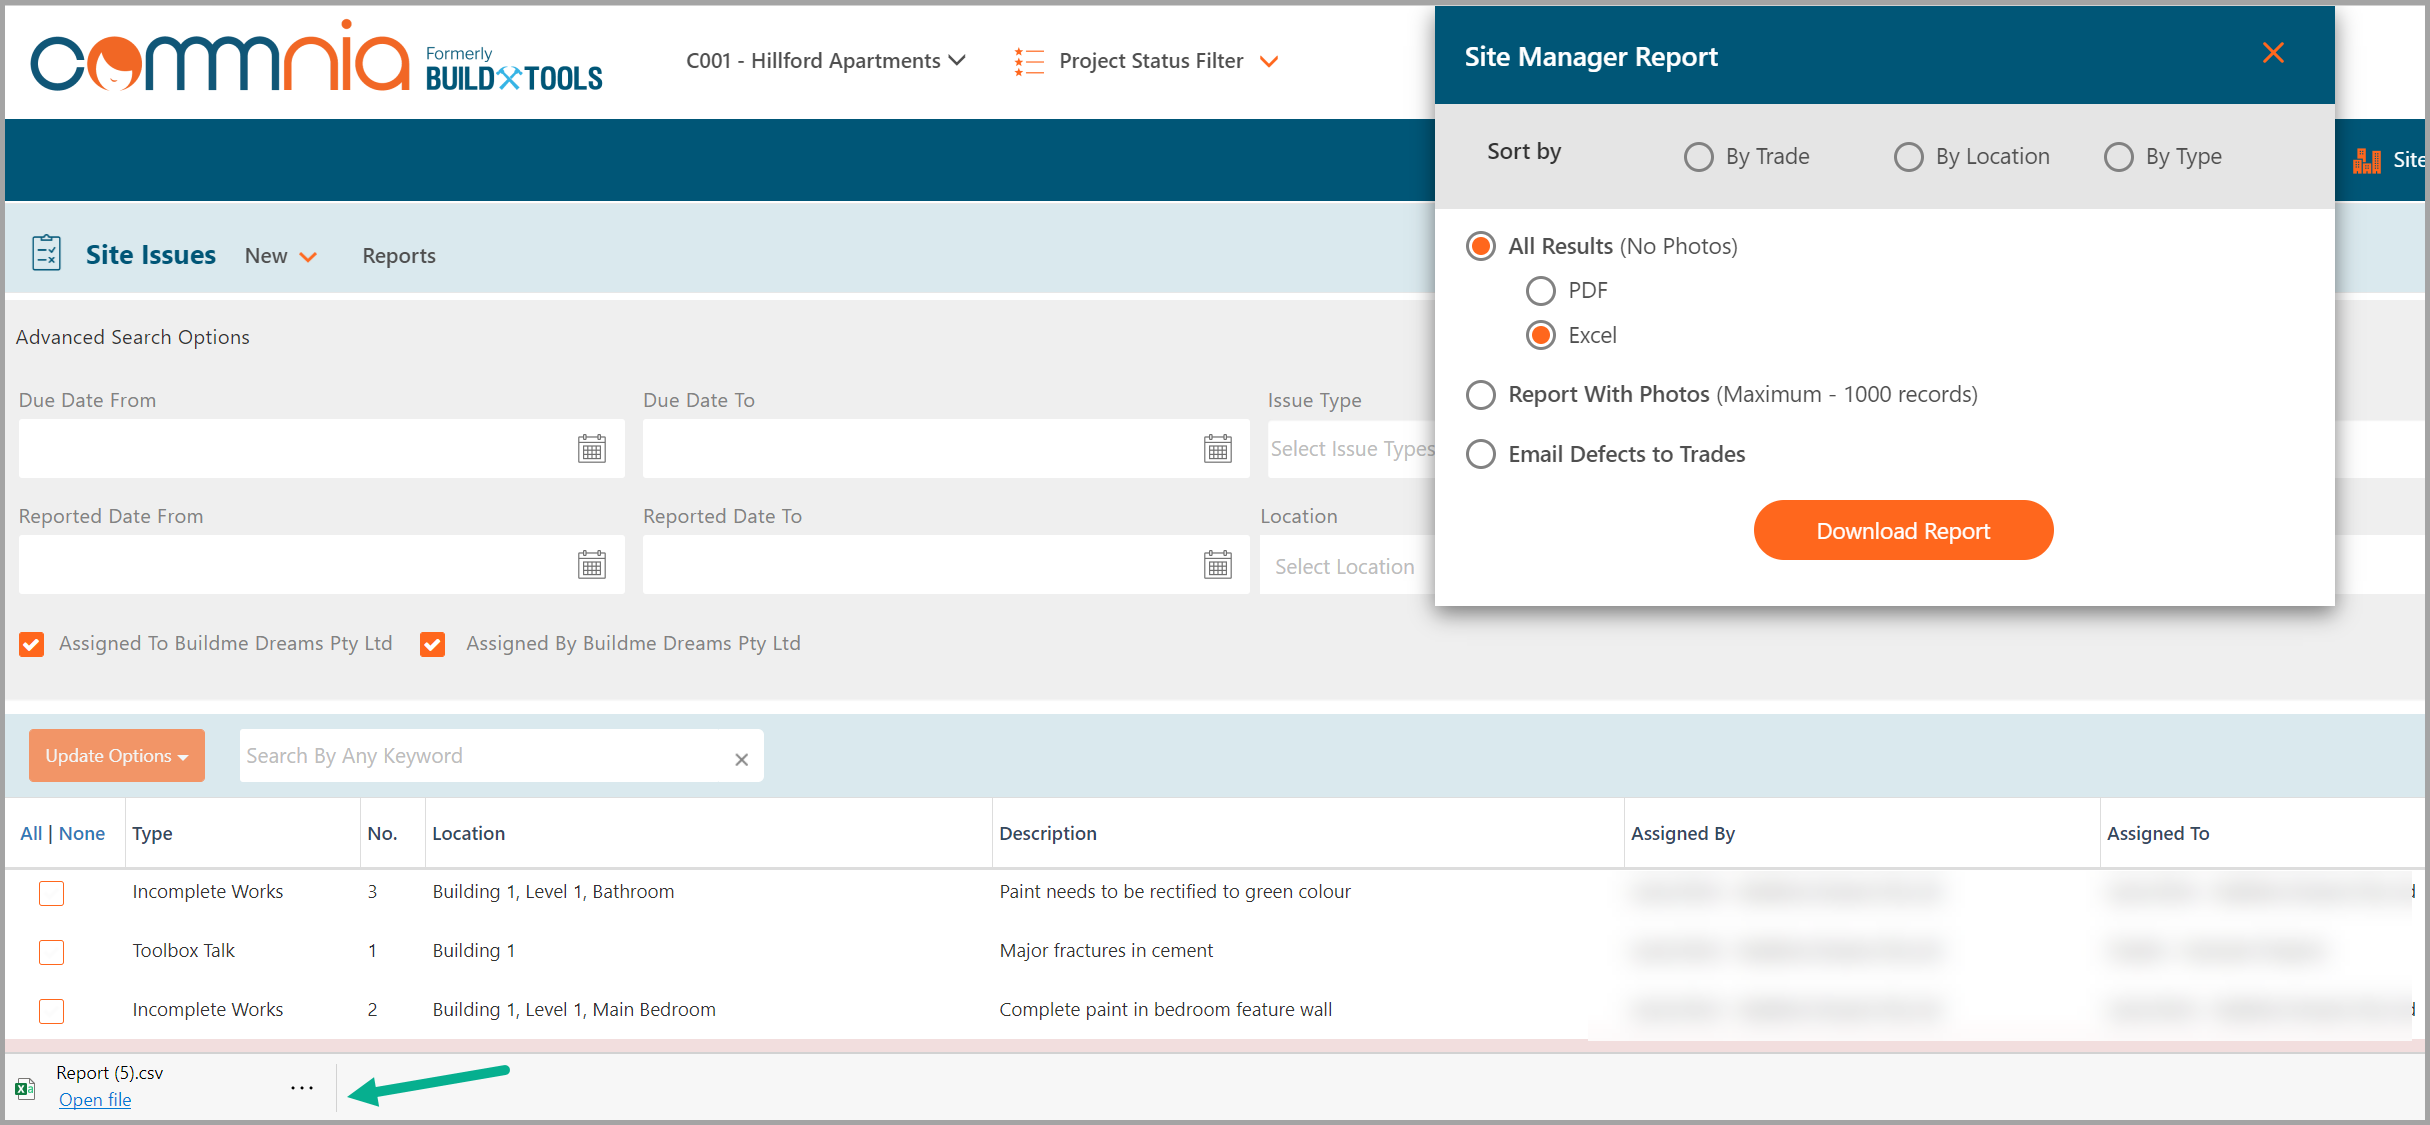Uncheck Assigned To Buildme Dreams Pty Ltd
2430x1125 pixels.
31,643
